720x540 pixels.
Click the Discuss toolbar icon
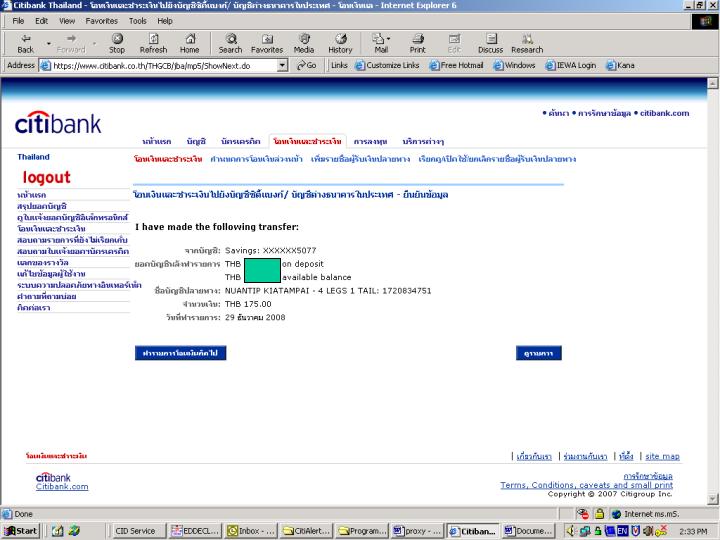click(490, 44)
